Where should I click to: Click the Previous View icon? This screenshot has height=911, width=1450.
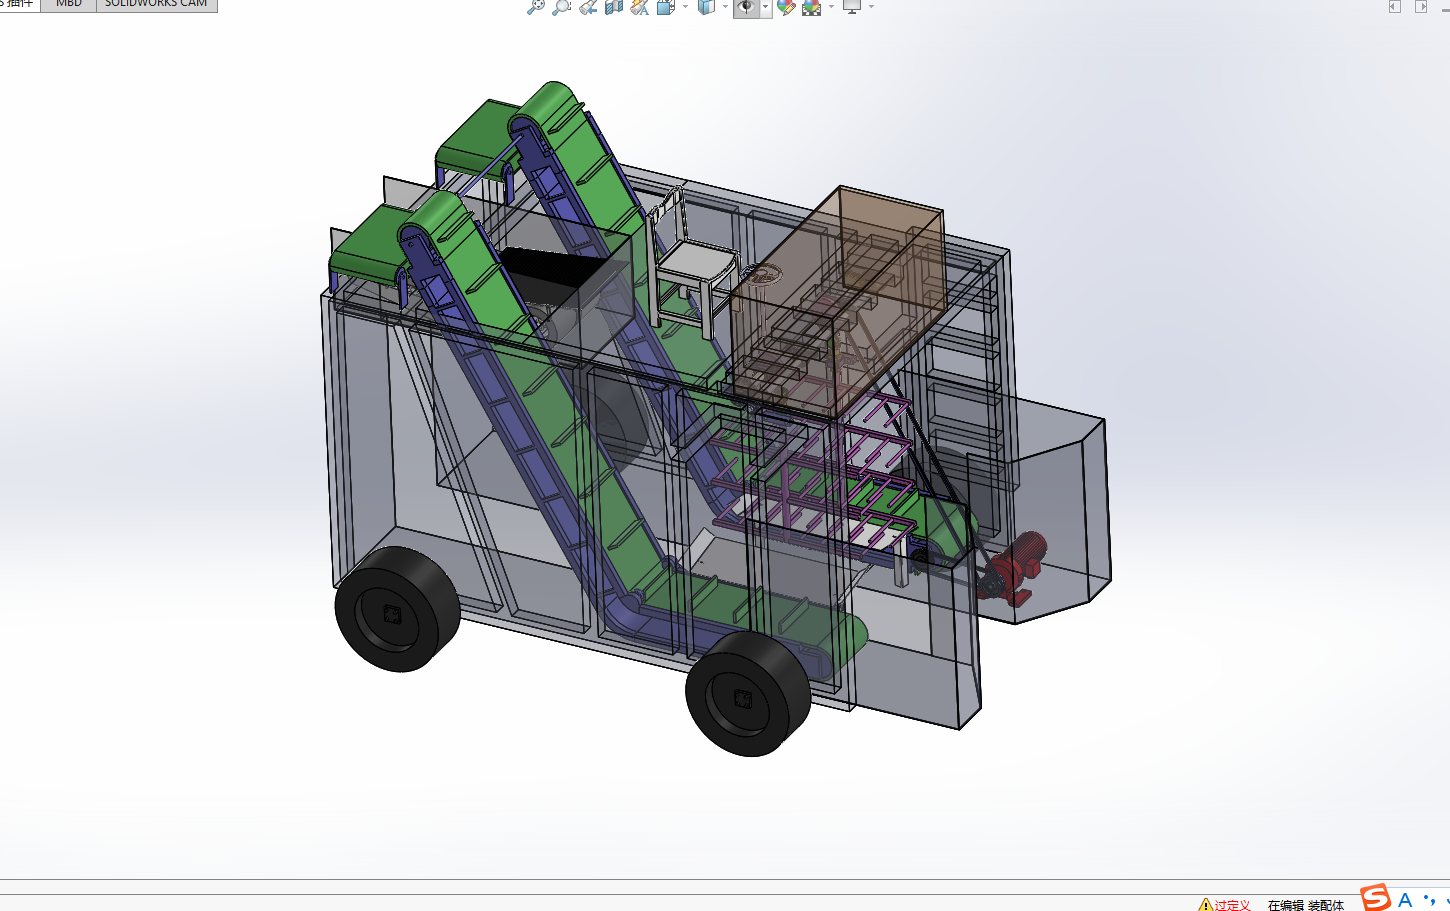pos(588,7)
